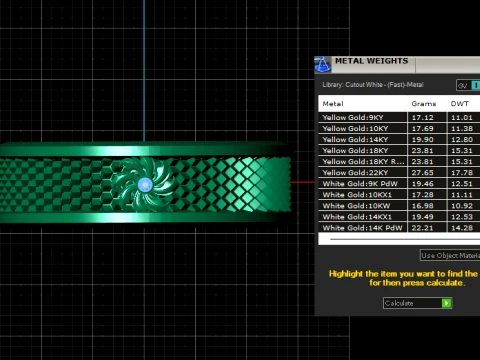Toggle the cyan switch beside Library
Image resolution: width=480 pixels, height=360 pixels.
[x=476, y=85]
